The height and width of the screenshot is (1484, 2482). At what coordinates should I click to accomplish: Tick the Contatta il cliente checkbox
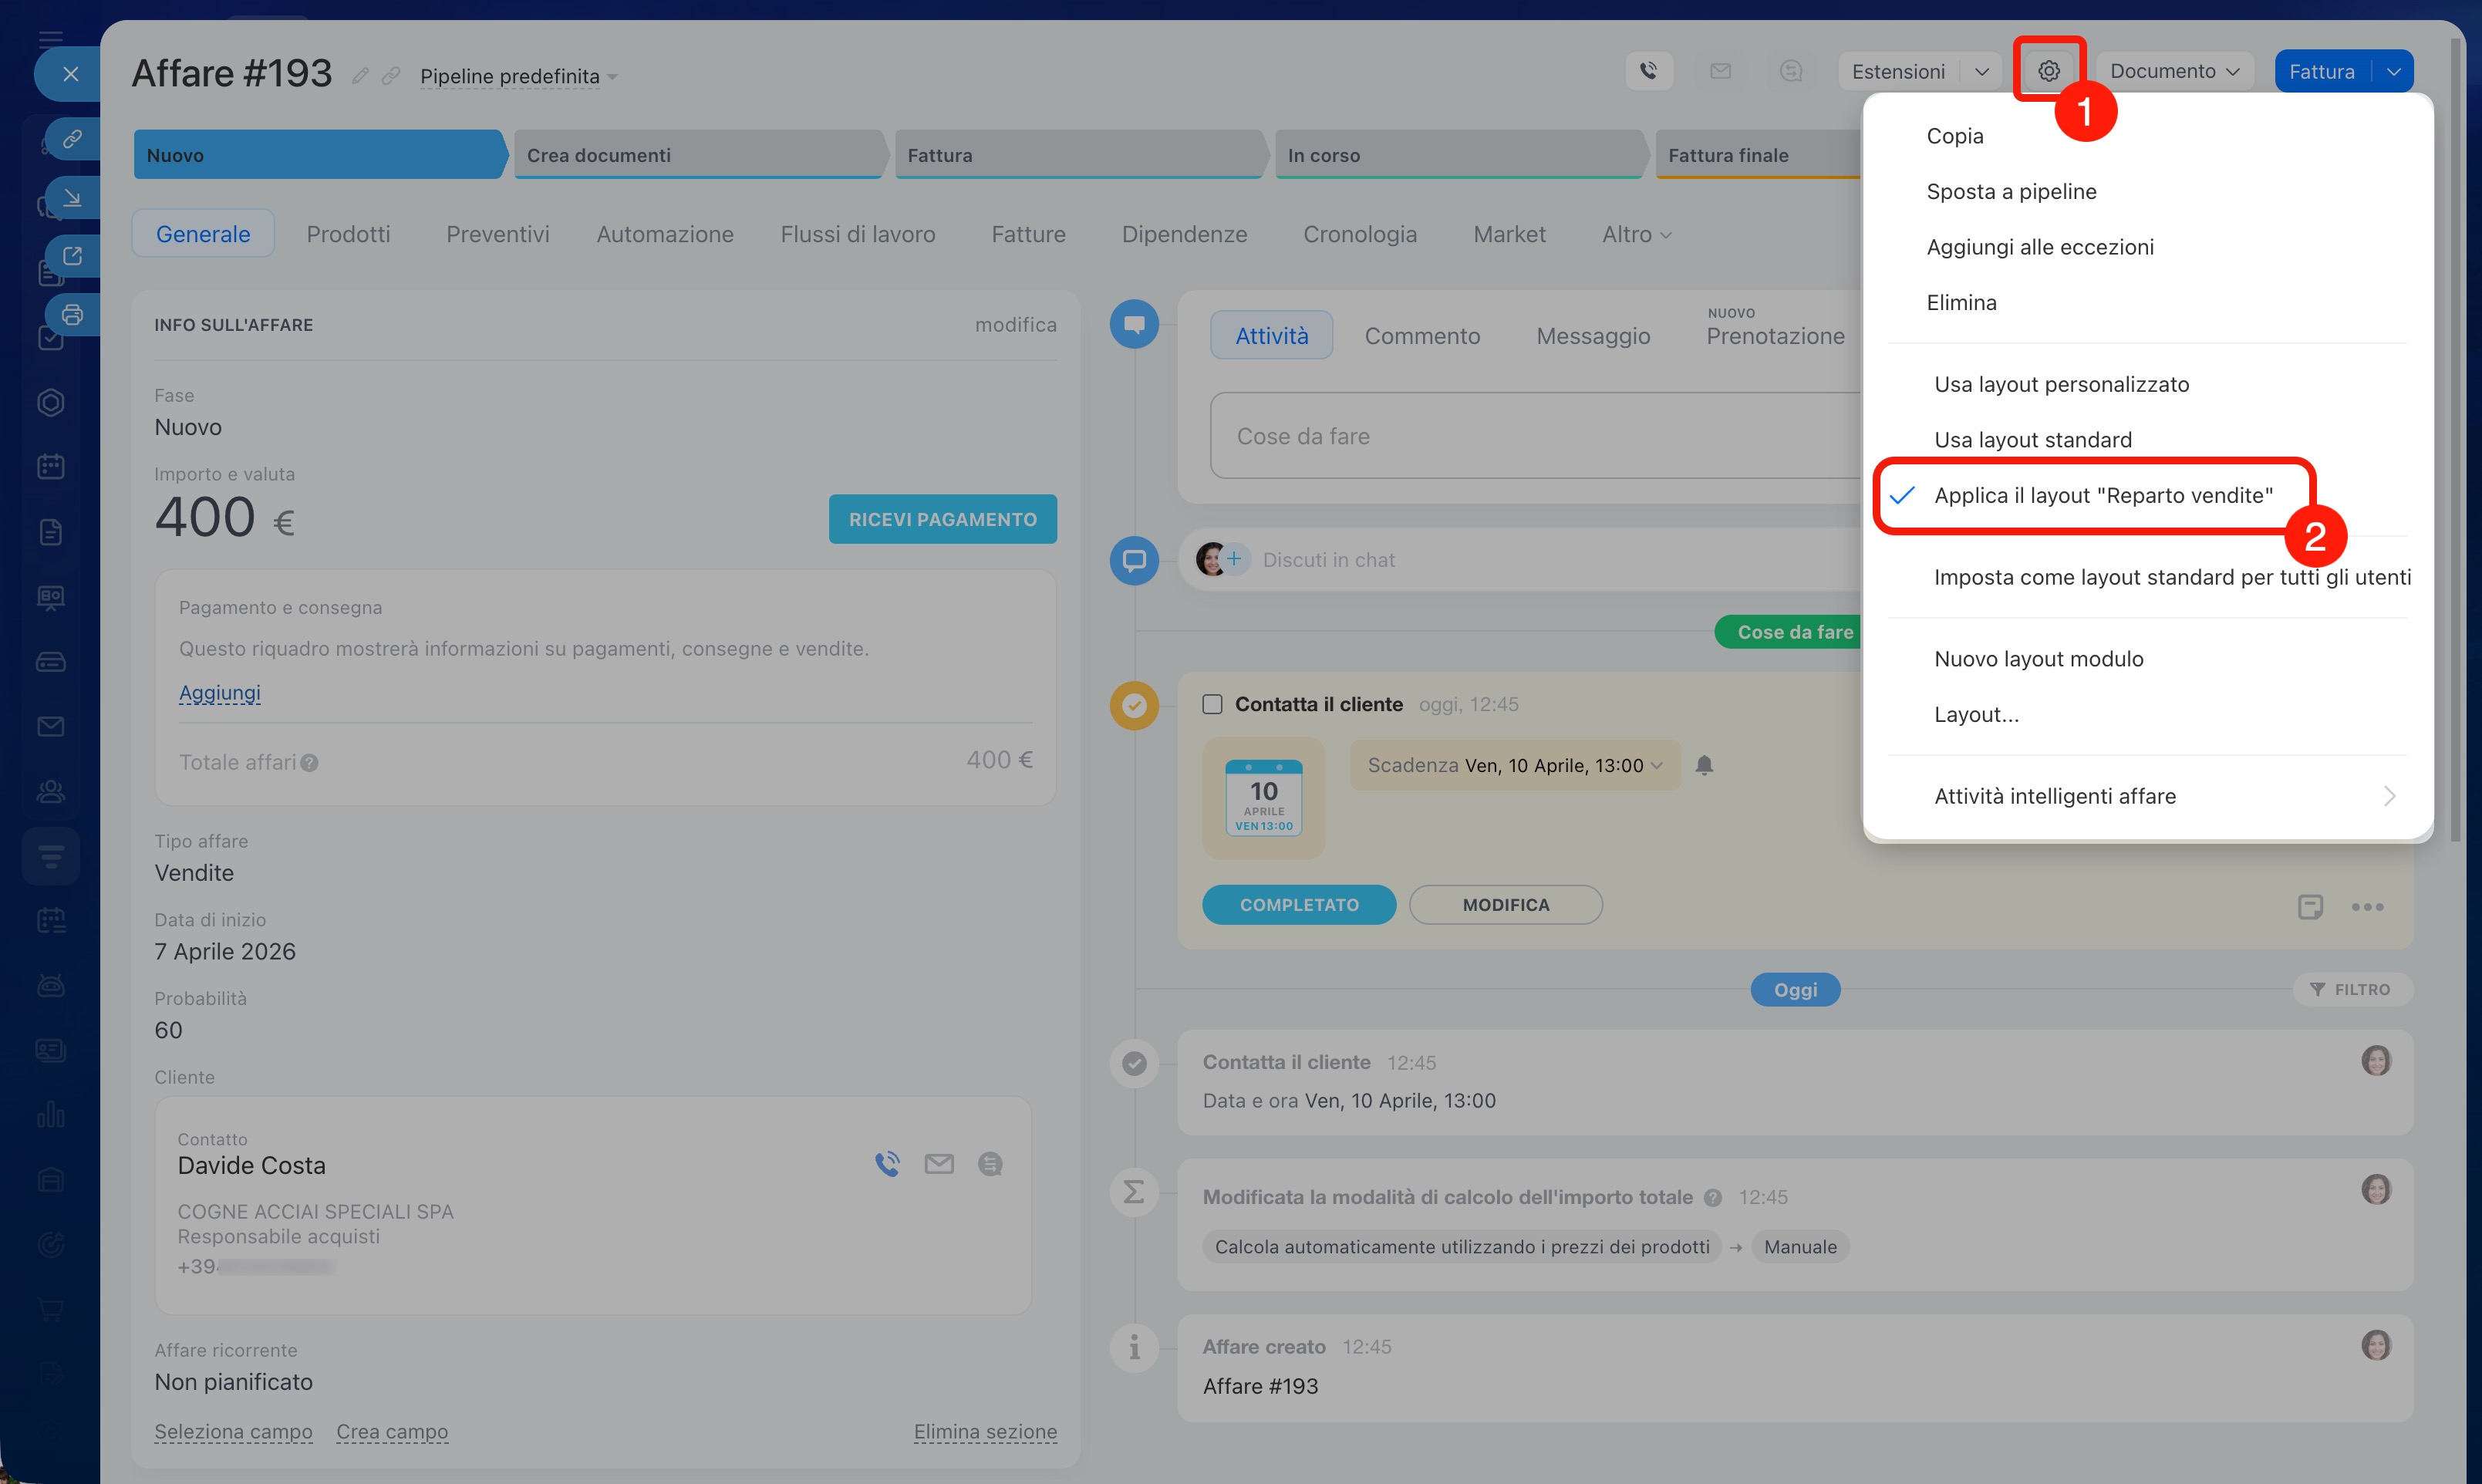1212,704
